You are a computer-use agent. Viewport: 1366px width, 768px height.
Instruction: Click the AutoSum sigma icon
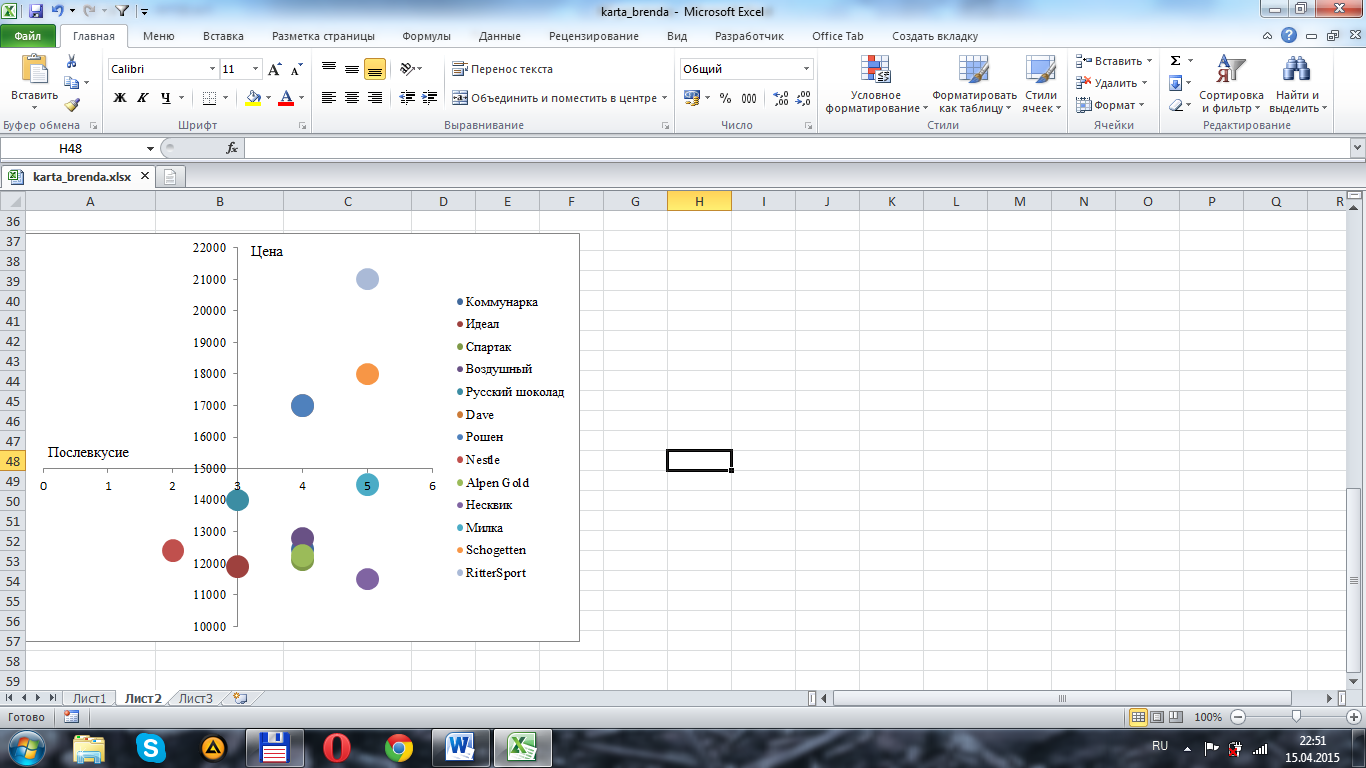click(1176, 61)
